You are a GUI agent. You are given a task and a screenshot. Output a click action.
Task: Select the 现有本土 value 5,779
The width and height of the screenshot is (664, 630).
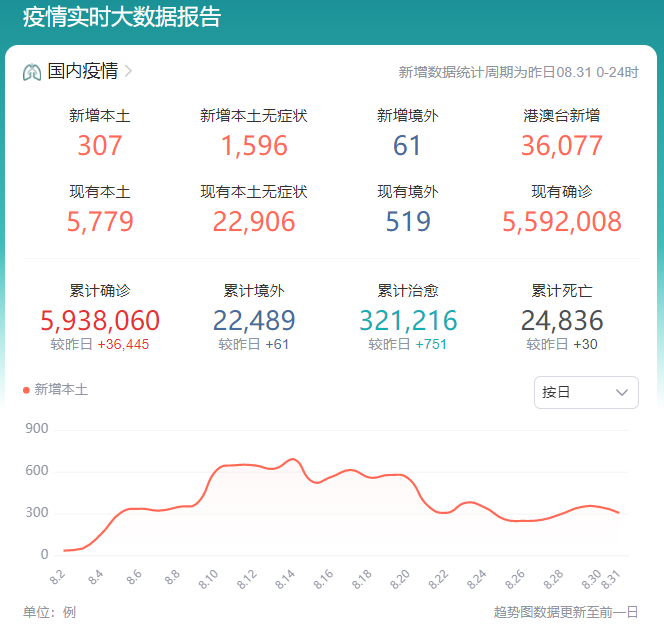tap(100, 222)
